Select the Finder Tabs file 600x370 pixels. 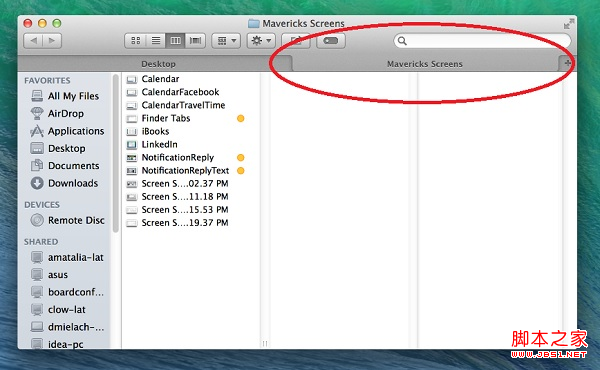166,118
